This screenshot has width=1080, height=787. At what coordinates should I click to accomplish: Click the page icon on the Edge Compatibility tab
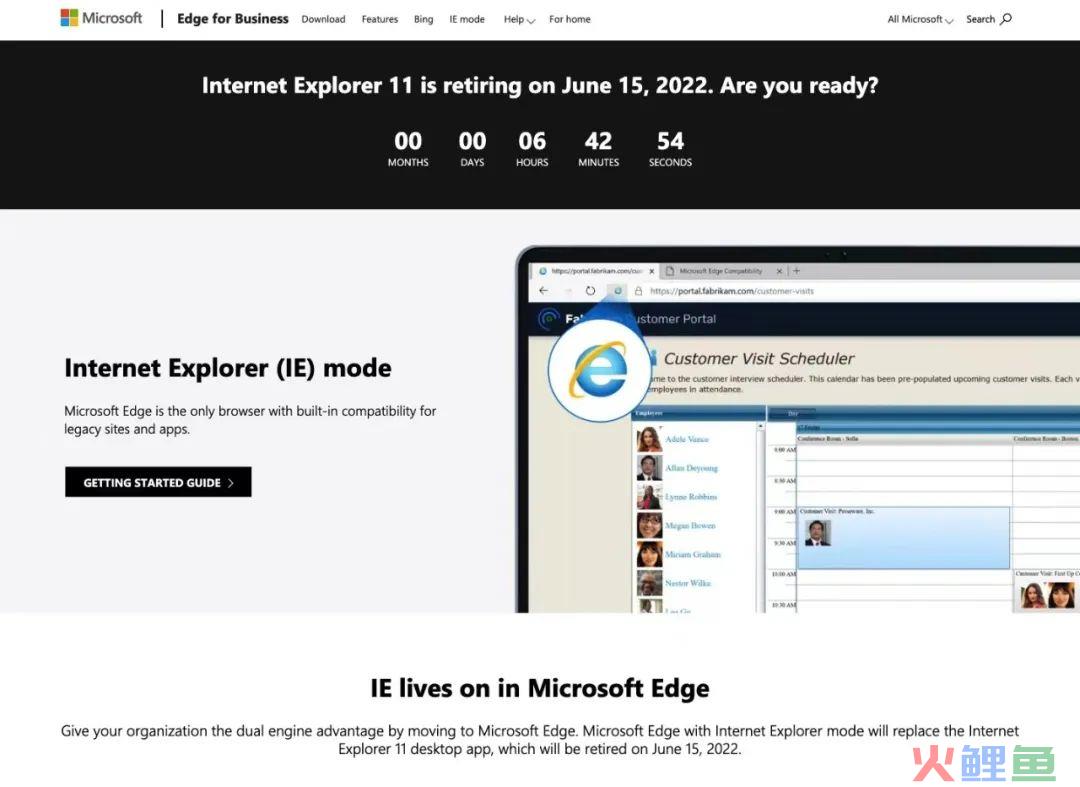point(669,271)
